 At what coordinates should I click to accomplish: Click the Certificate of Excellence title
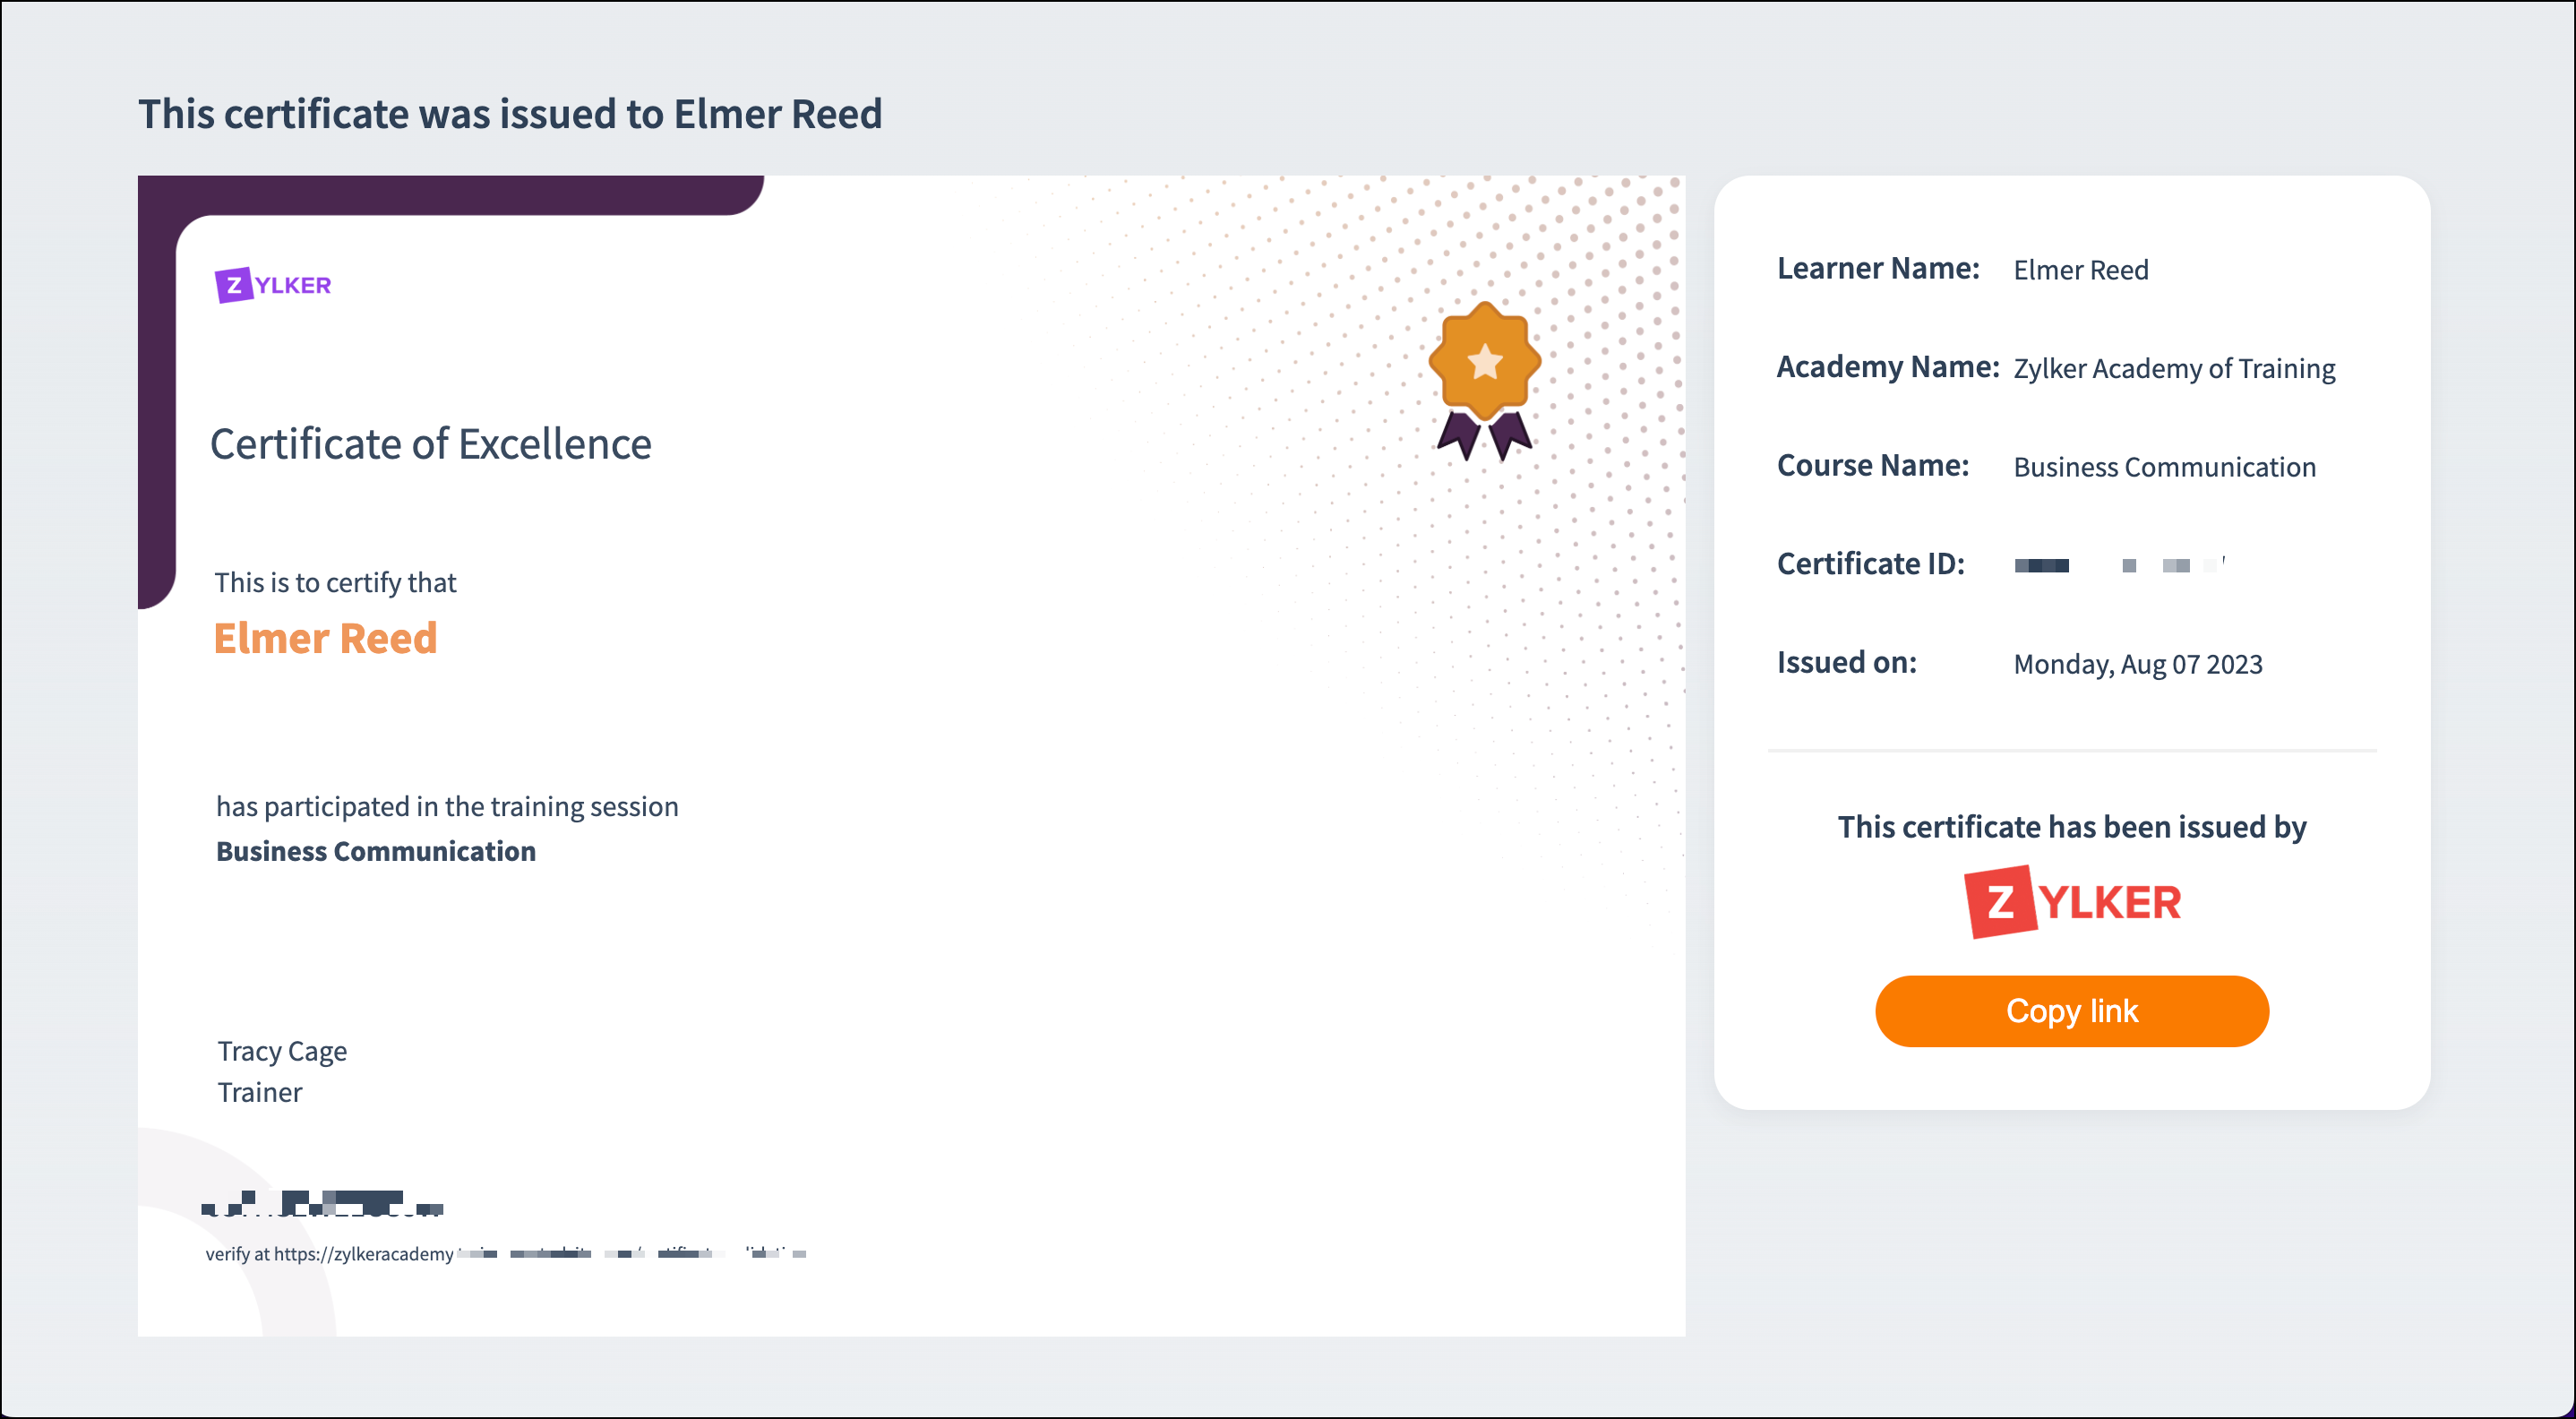pyautogui.click(x=430, y=444)
